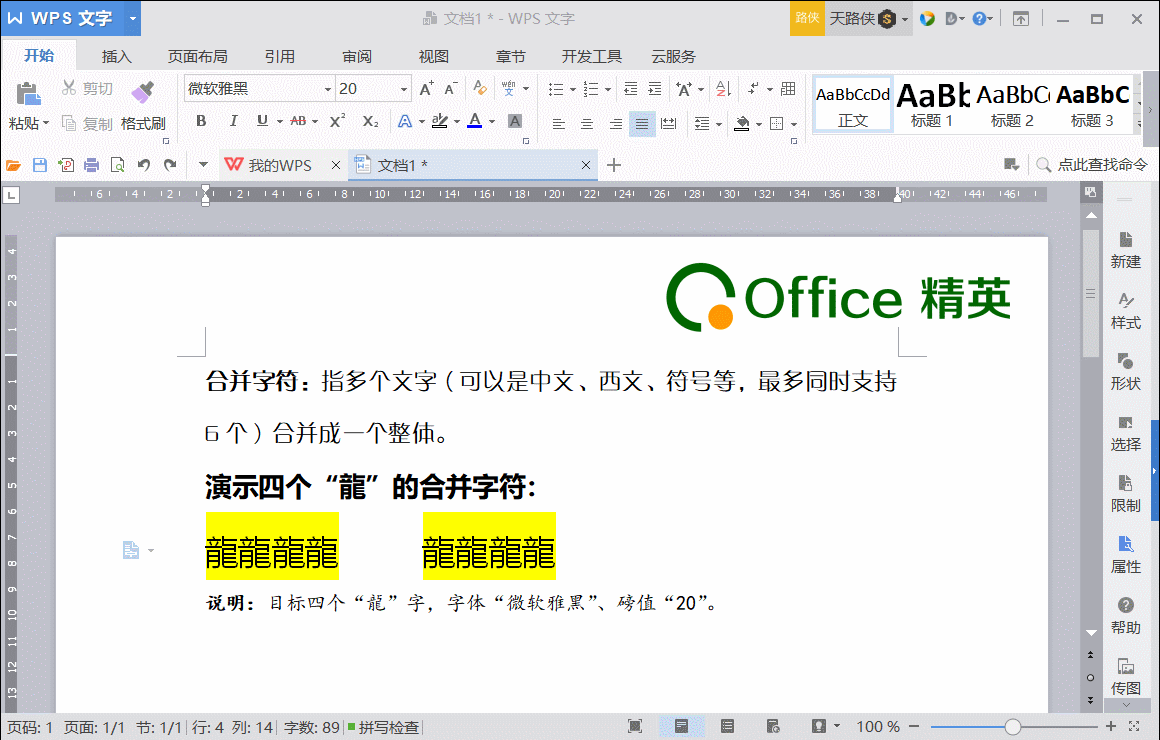This screenshot has height=740, width=1160.
Task: Open the font name dropdown 微软雅黑
Action: click(x=327, y=90)
